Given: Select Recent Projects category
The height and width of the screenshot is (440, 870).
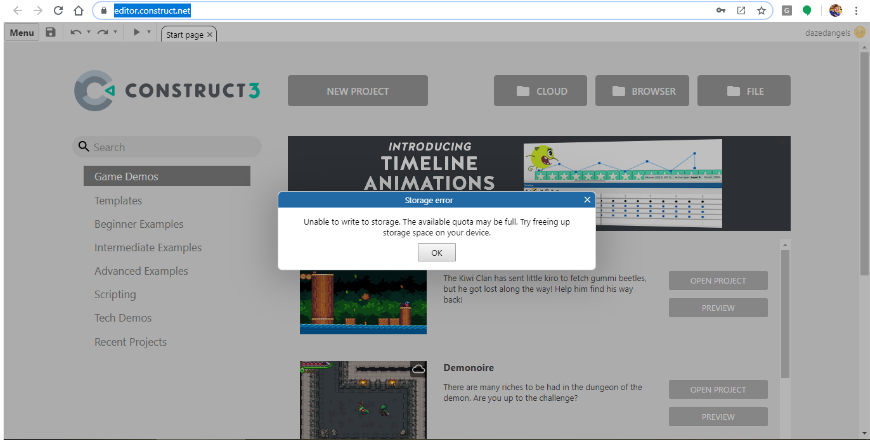Looking at the screenshot, I should click(x=130, y=342).
